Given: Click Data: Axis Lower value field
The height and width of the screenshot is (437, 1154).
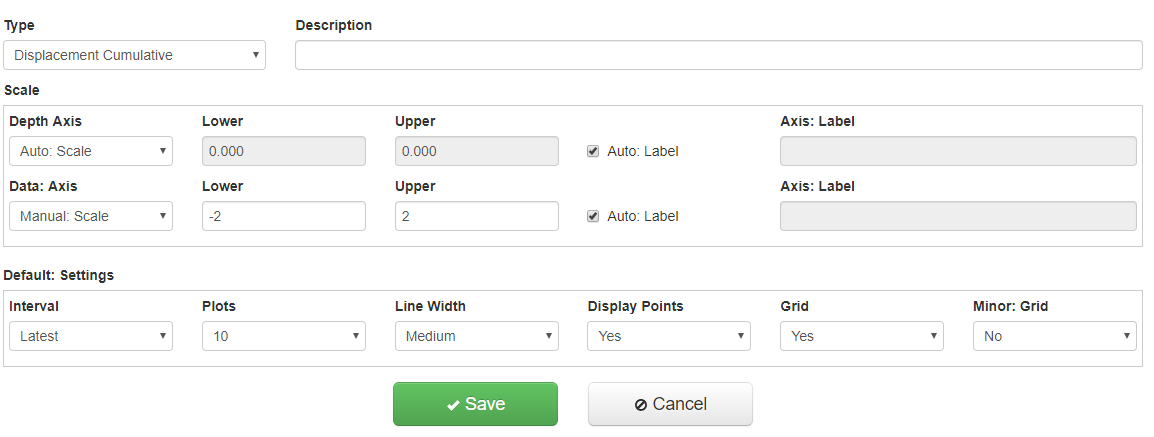Looking at the screenshot, I should coord(284,216).
